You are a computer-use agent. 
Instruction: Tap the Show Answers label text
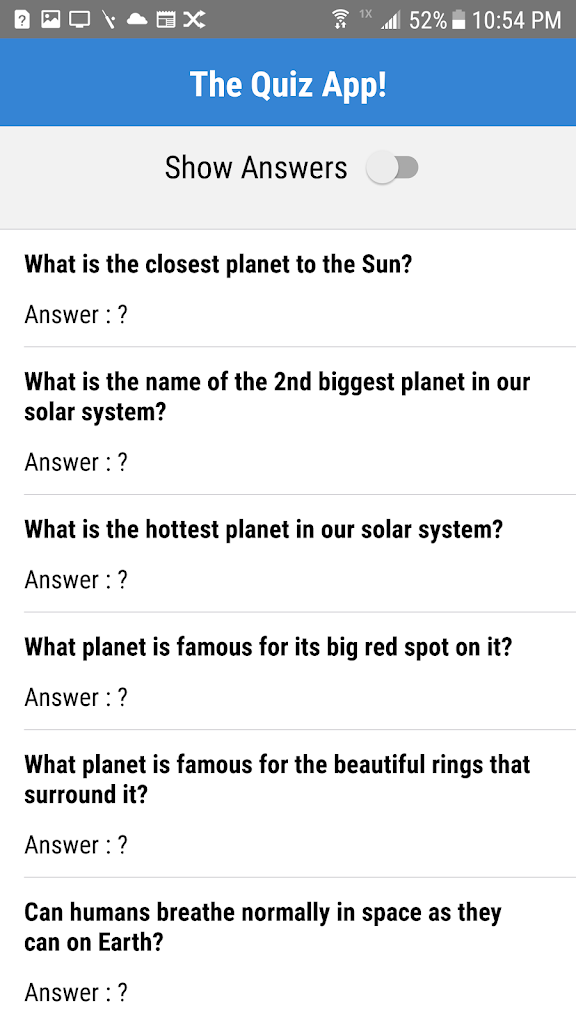(x=256, y=168)
